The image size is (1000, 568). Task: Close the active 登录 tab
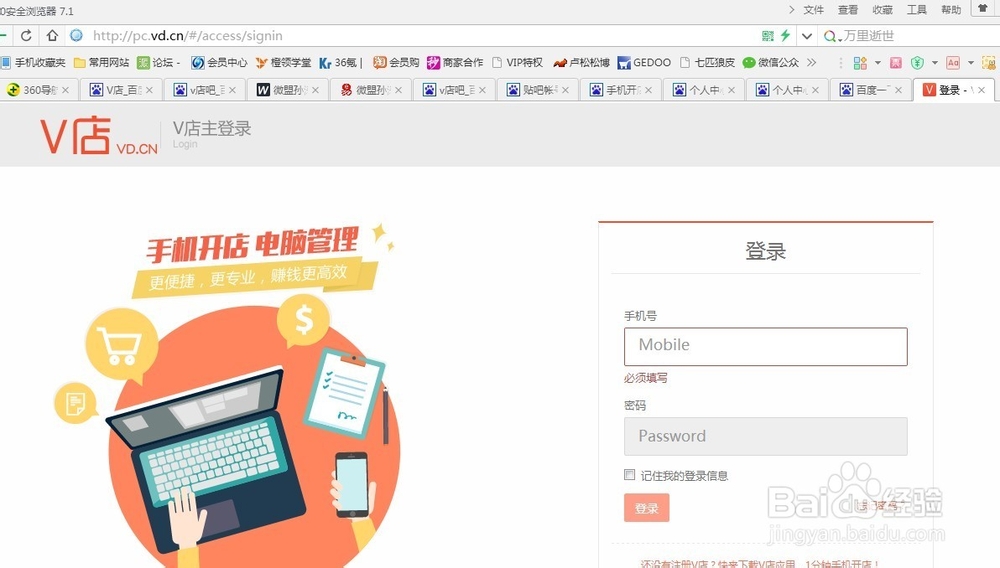(982, 90)
